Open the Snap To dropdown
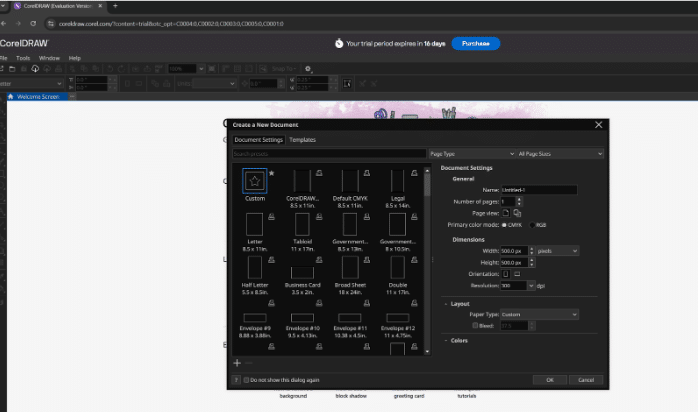Viewport: 698px width, 412px height. click(x=284, y=69)
